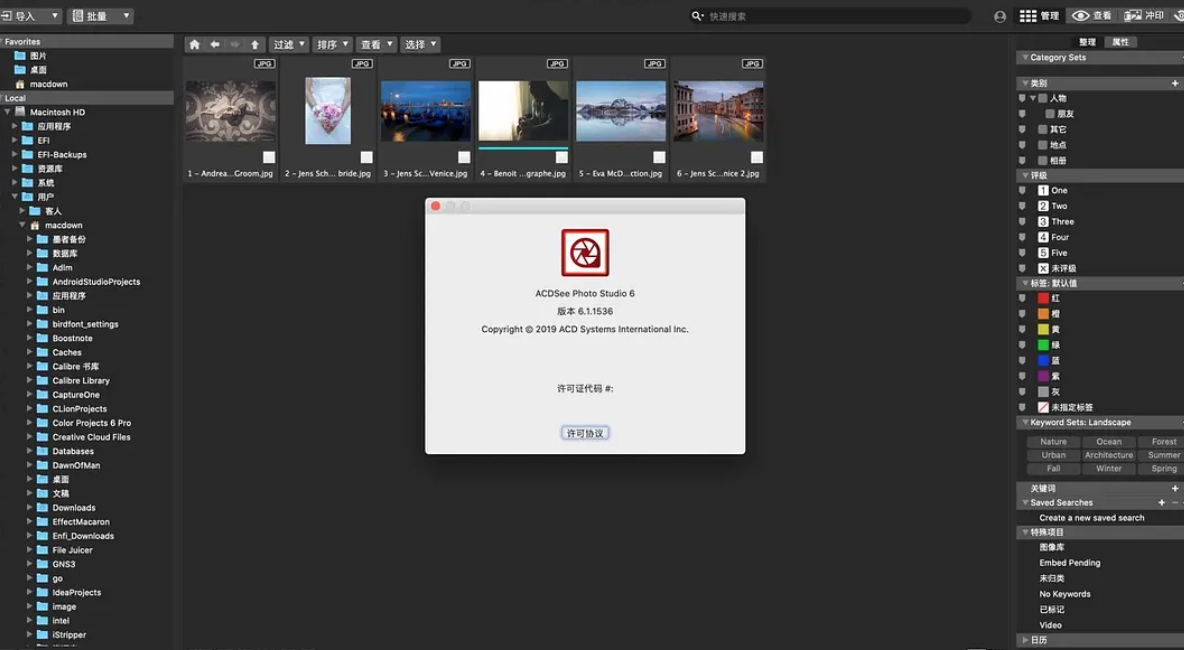Check the 相册 category checkbox

(x=1043, y=160)
